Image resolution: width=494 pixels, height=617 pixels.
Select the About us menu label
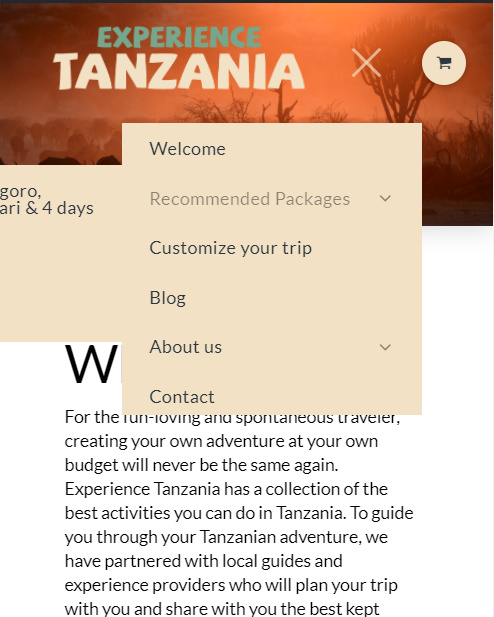(186, 347)
